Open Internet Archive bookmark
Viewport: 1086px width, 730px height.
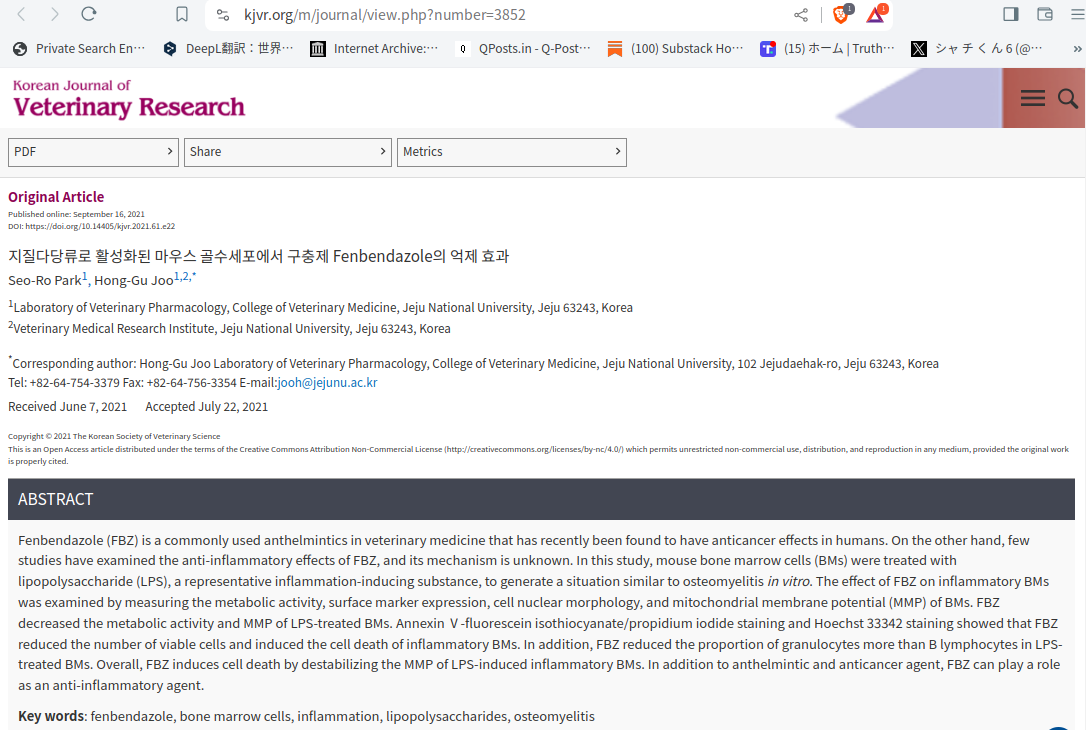374,48
